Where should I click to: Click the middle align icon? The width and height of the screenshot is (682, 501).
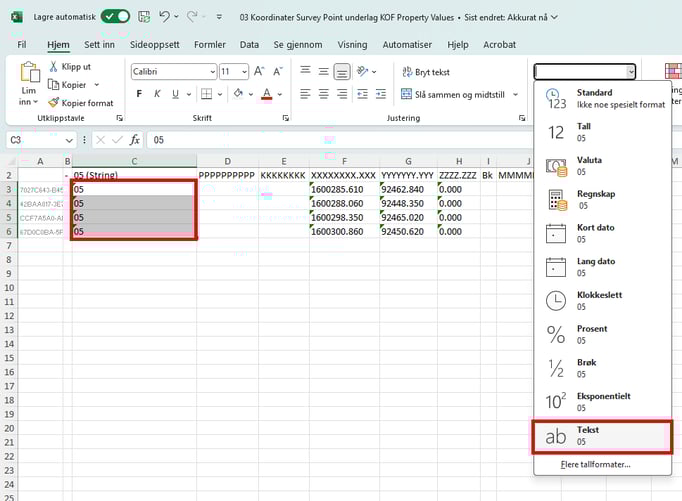click(324, 71)
